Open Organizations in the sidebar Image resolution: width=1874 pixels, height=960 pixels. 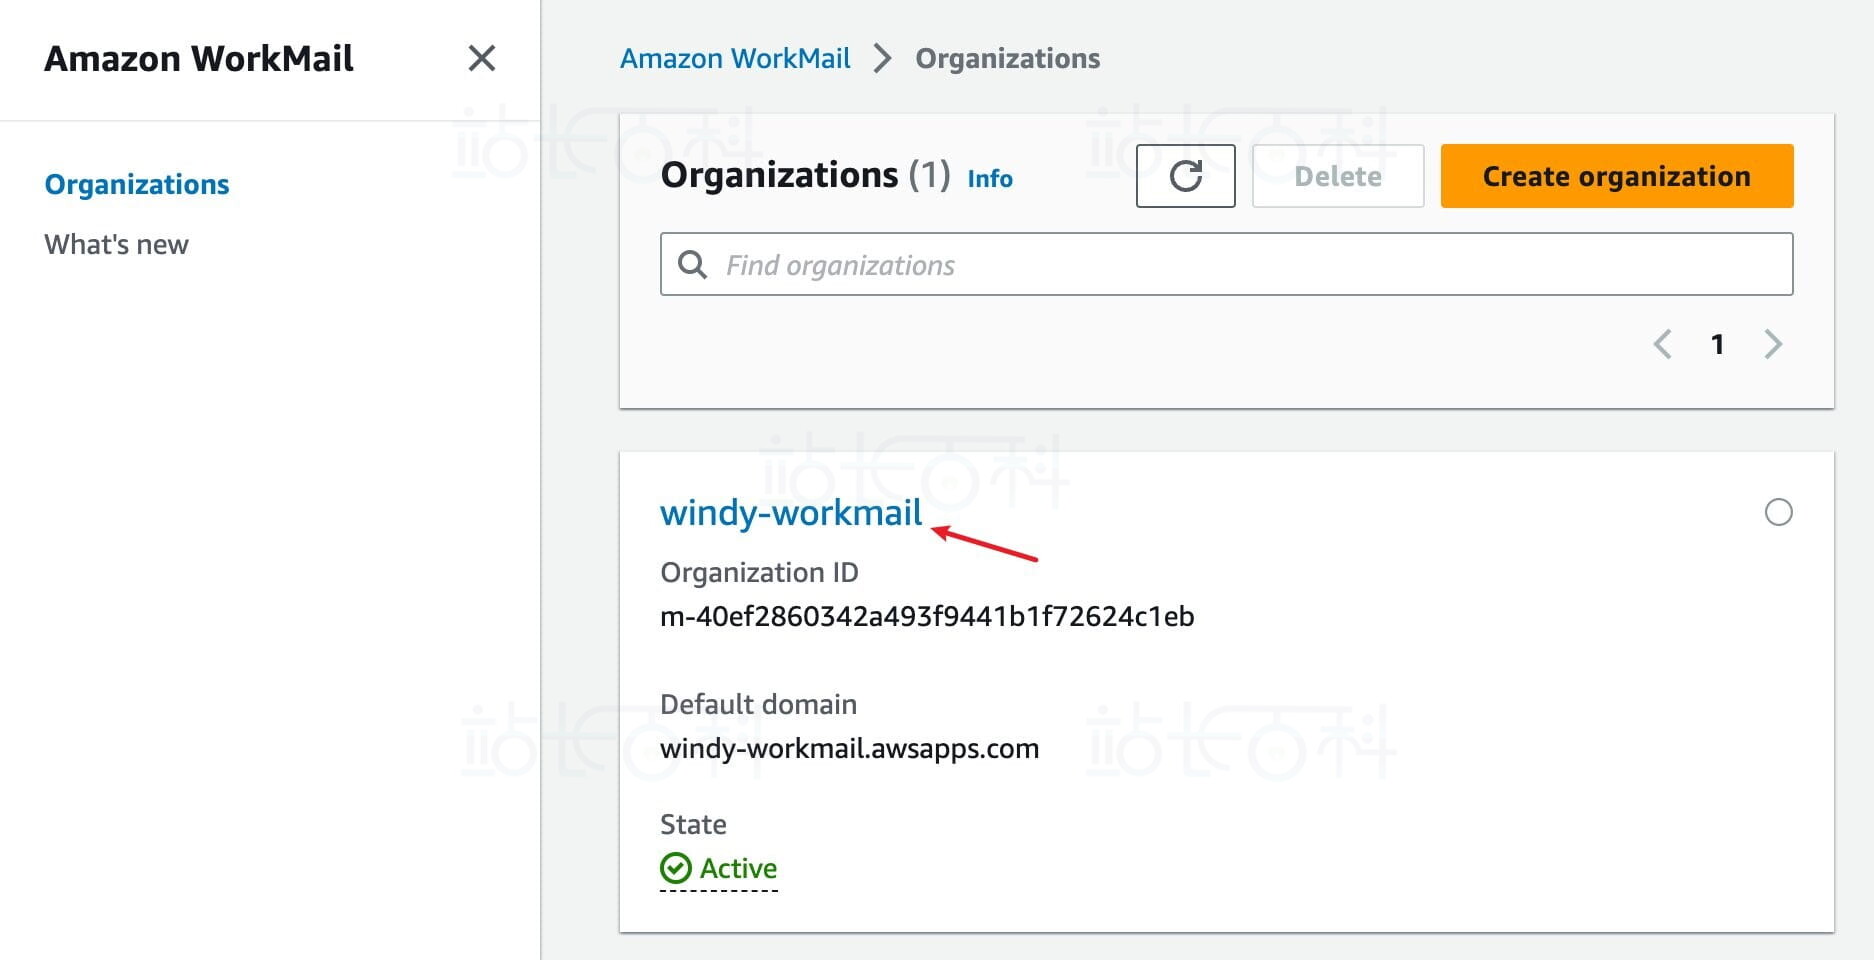pos(137,184)
